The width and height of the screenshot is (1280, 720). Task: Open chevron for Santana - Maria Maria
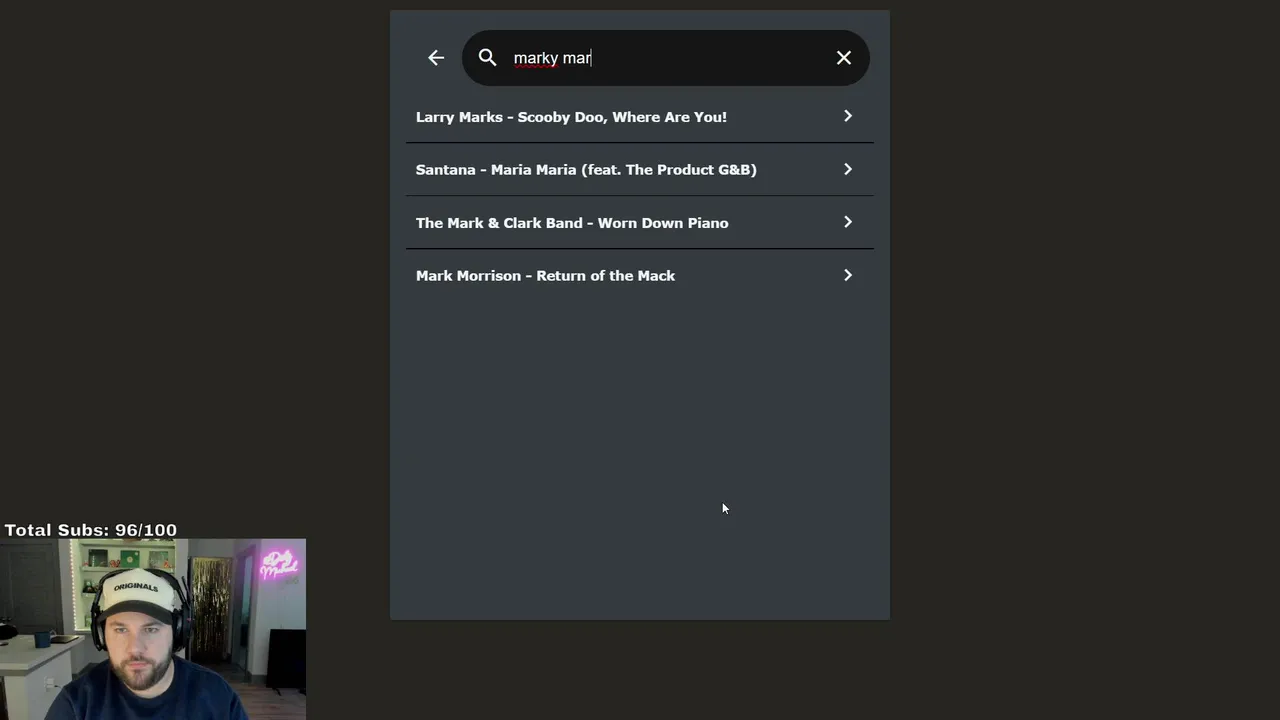pyautogui.click(x=848, y=169)
